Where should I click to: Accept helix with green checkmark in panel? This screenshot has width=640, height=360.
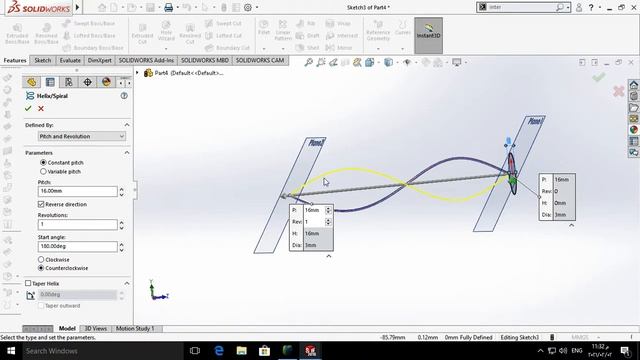pos(28,109)
